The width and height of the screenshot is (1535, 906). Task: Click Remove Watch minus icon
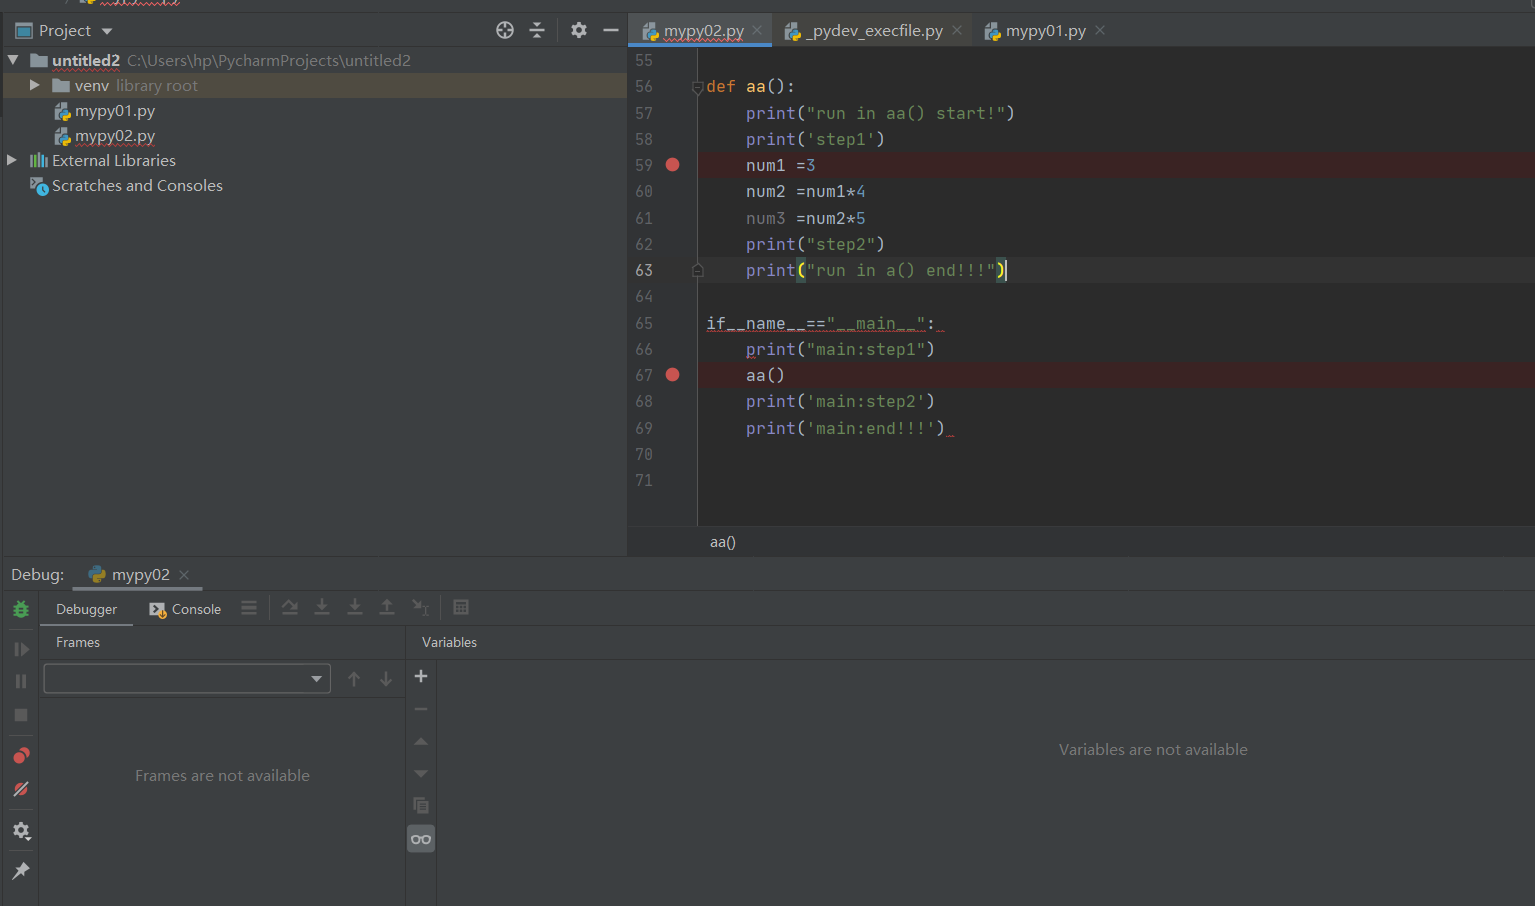421,709
